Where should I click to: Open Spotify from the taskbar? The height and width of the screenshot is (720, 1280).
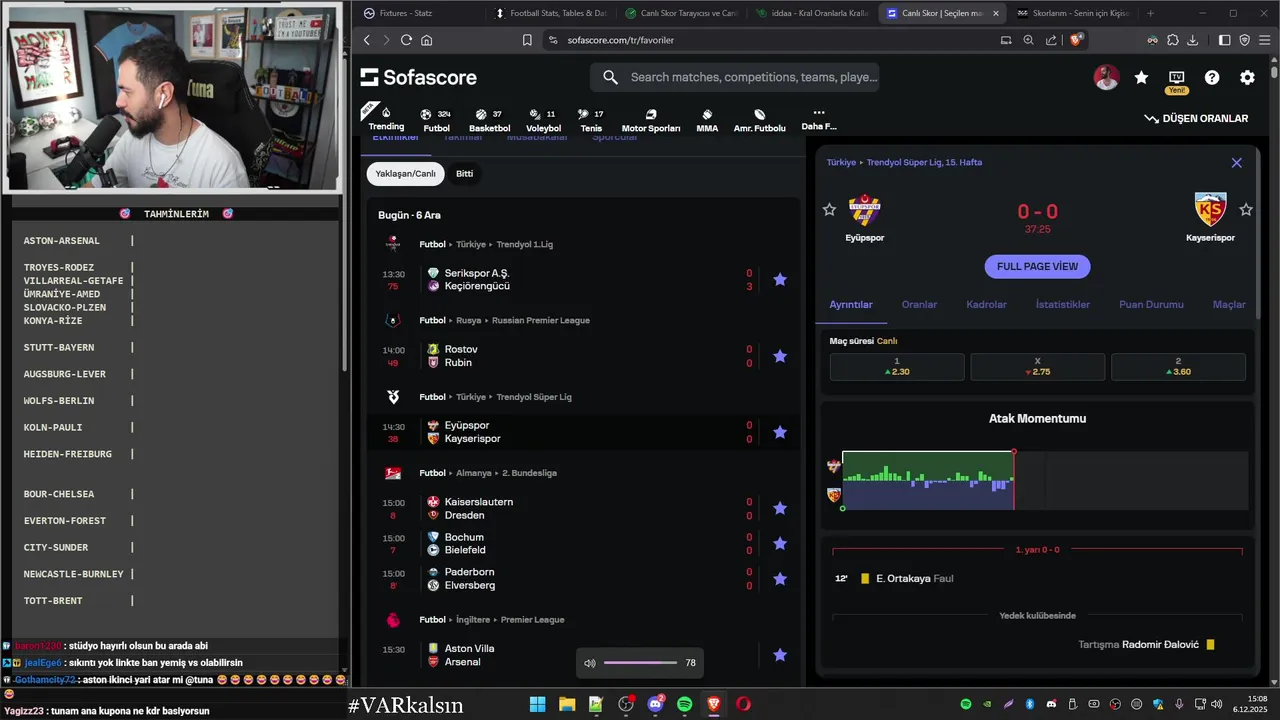coord(685,704)
